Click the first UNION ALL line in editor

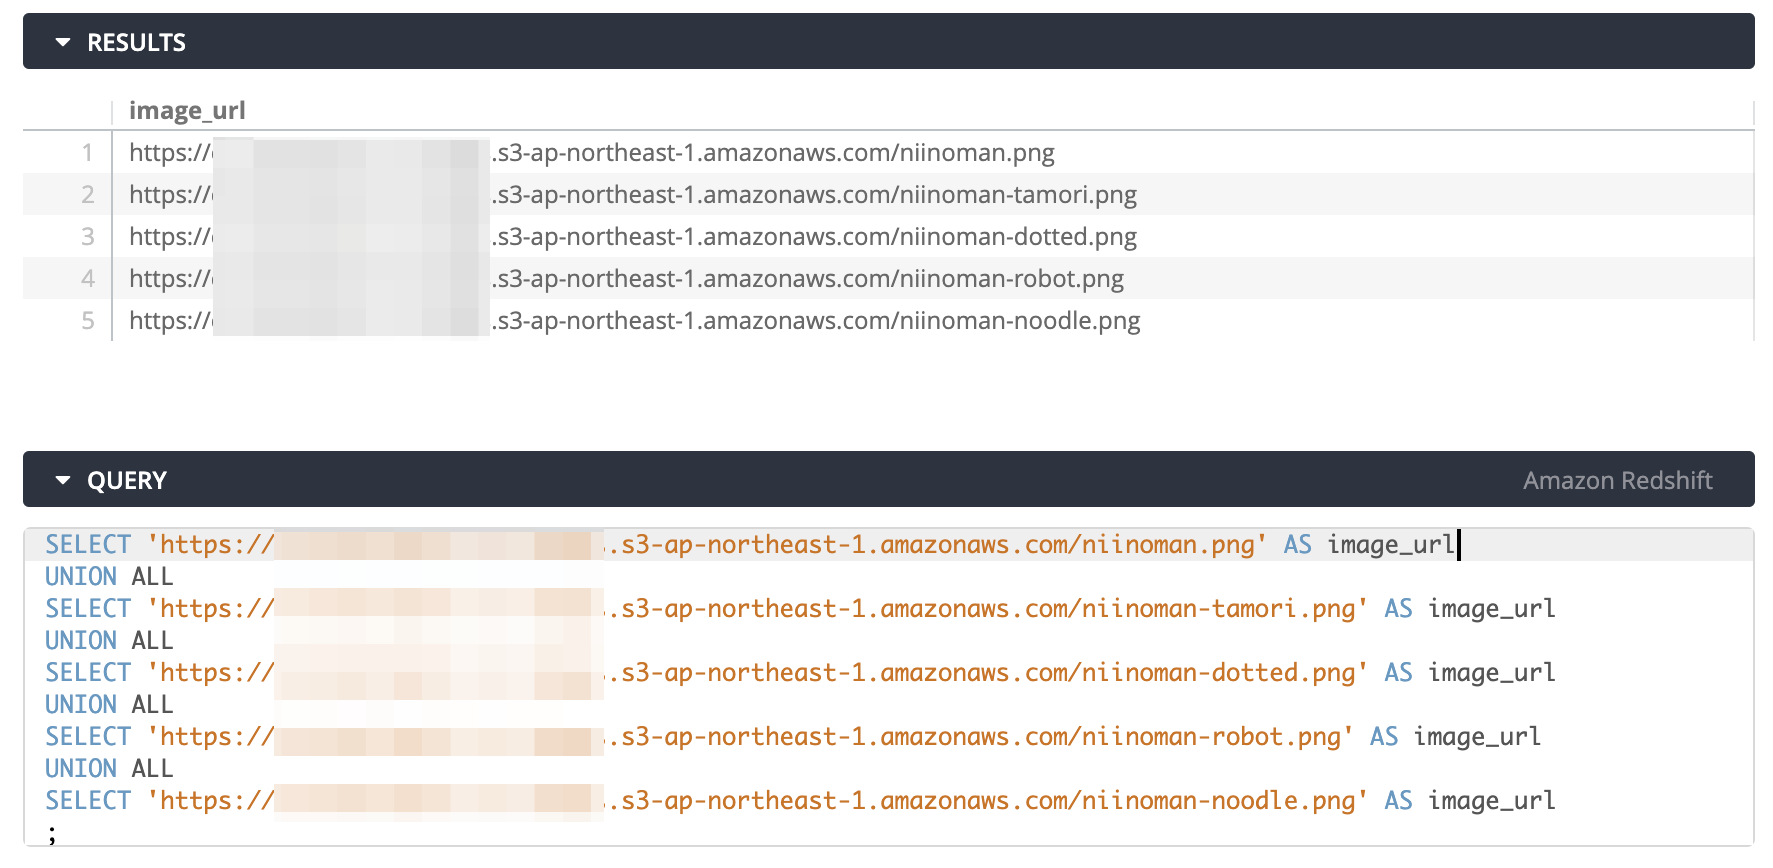109,576
